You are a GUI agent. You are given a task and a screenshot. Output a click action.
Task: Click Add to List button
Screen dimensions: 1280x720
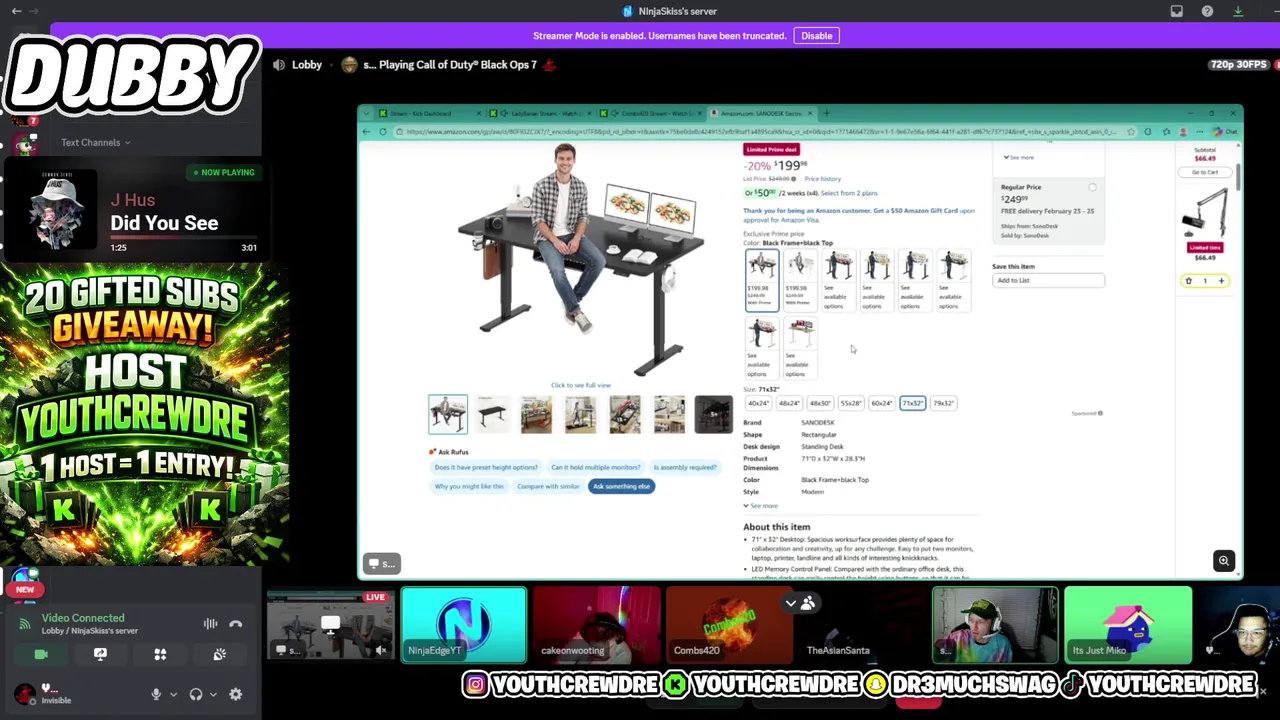point(1048,280)
